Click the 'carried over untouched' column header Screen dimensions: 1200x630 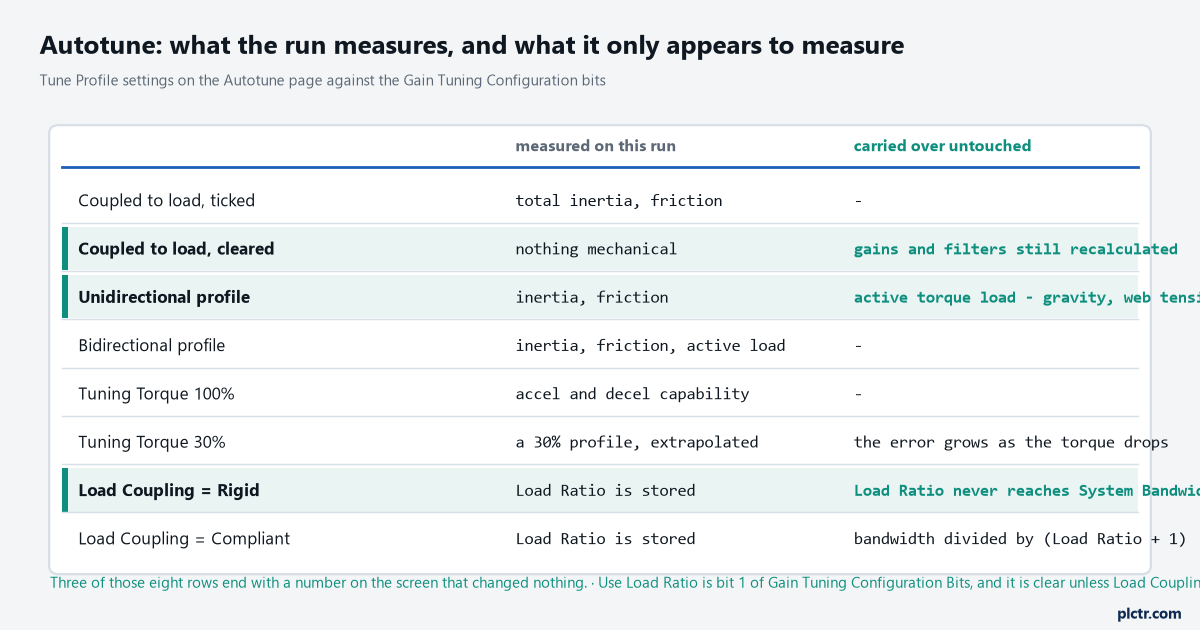tap(942, 146)
